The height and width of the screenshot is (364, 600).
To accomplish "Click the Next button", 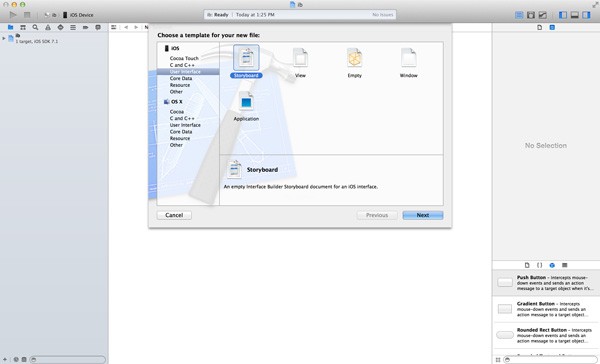I will click(423, 215).
